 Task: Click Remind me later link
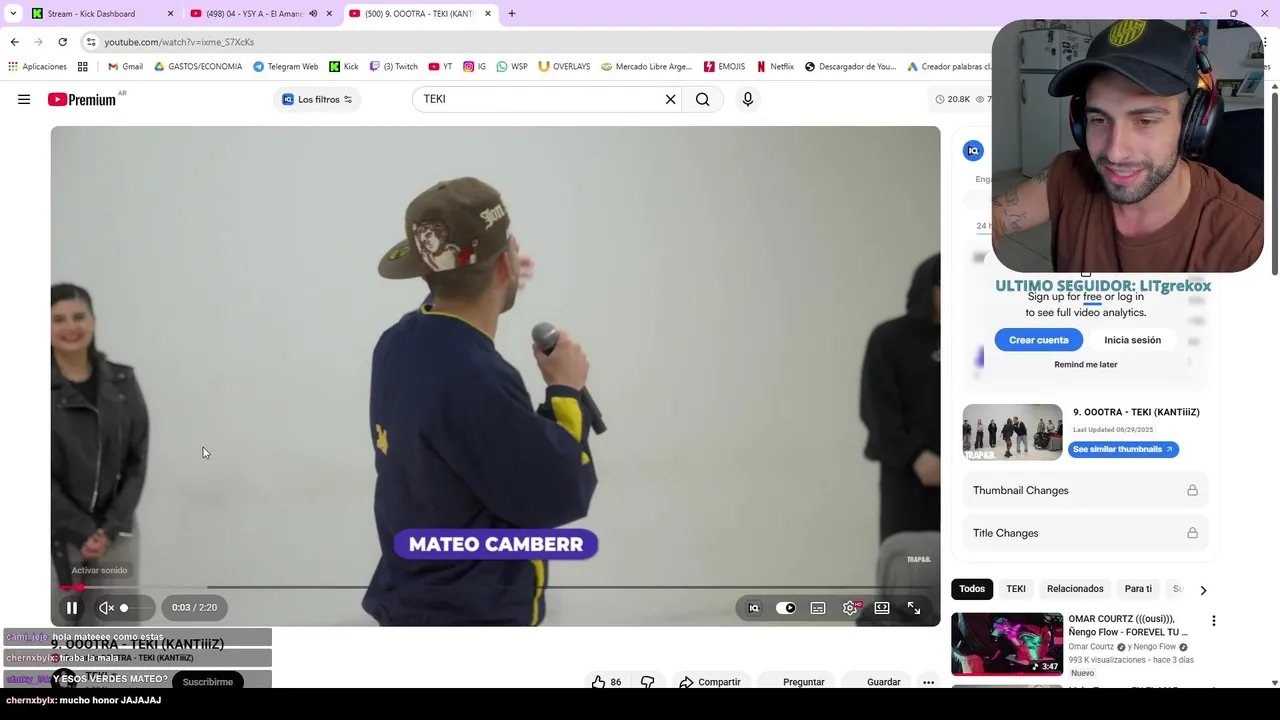click(1085, 365)
